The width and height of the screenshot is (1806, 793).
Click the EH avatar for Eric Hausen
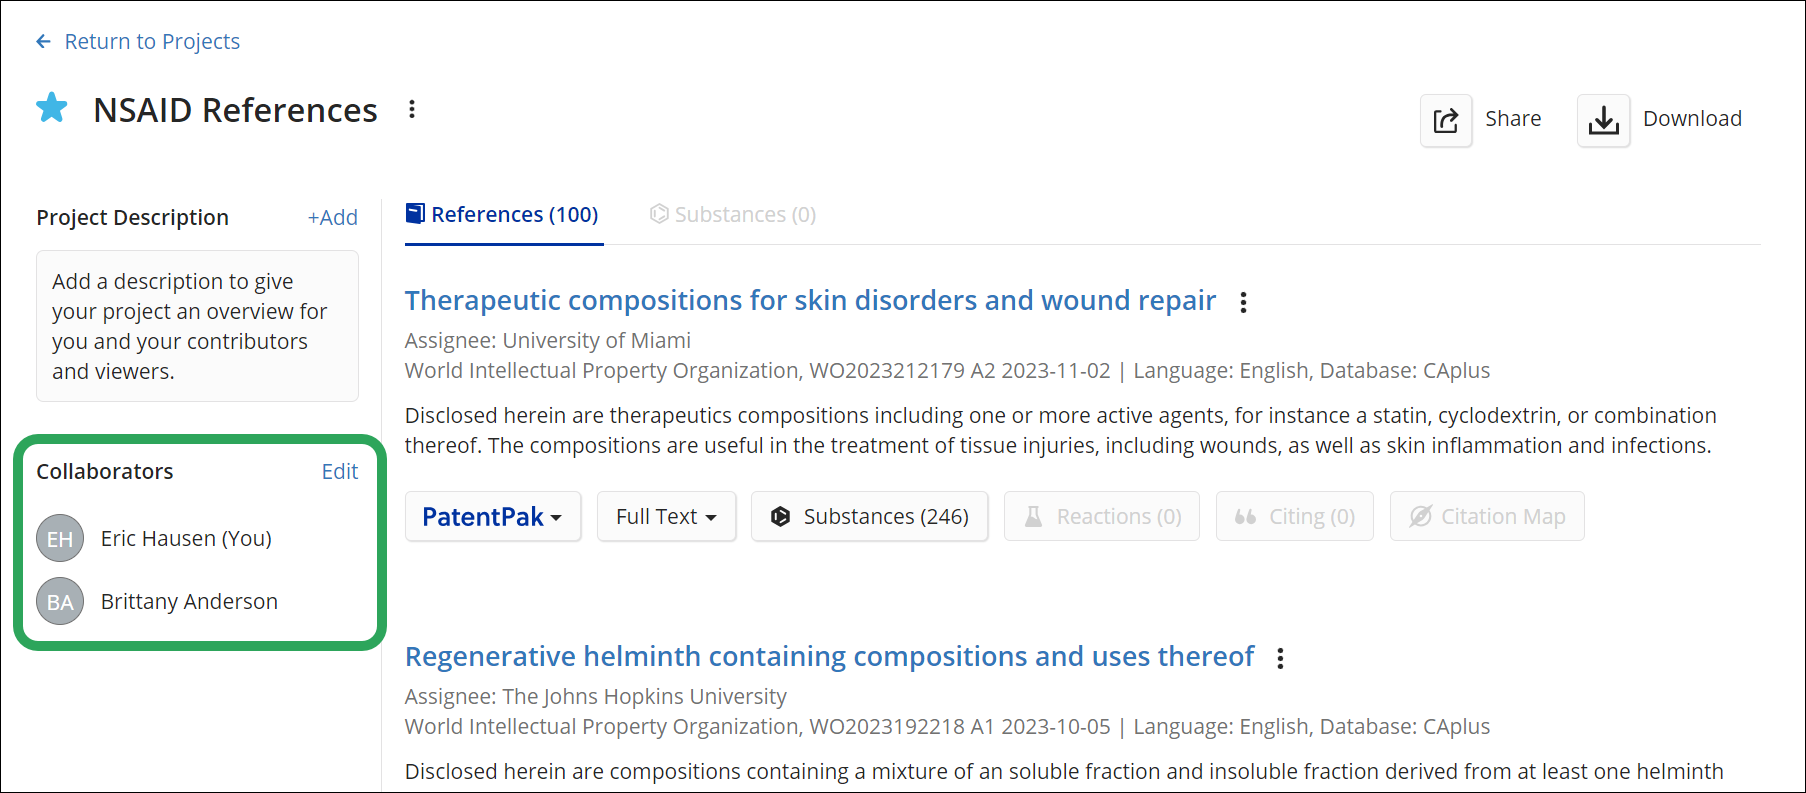pos(60,538)
